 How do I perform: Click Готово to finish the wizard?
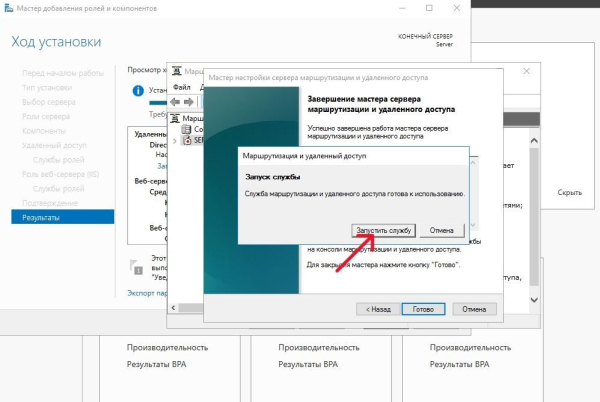[423, 309]
